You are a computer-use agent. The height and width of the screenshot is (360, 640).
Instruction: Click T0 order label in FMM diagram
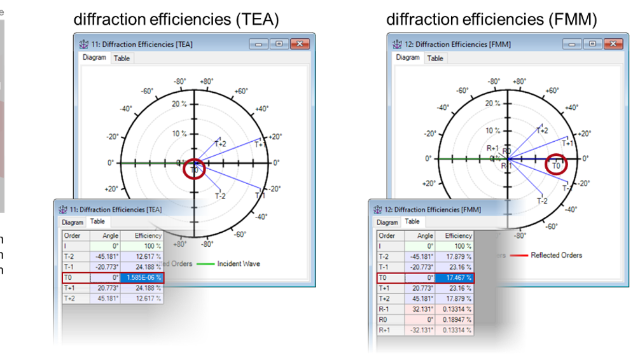[556, 166]
